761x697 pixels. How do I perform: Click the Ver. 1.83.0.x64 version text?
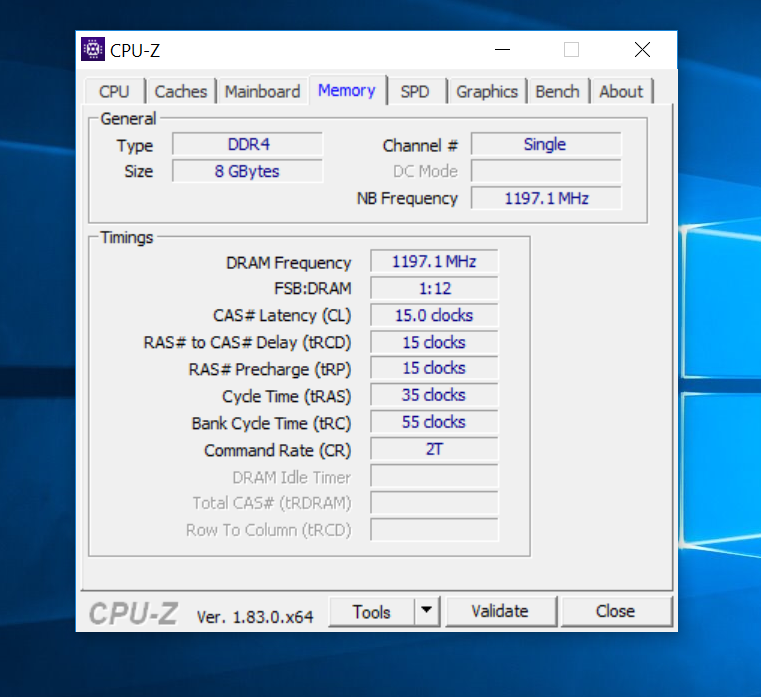point(255,617)
